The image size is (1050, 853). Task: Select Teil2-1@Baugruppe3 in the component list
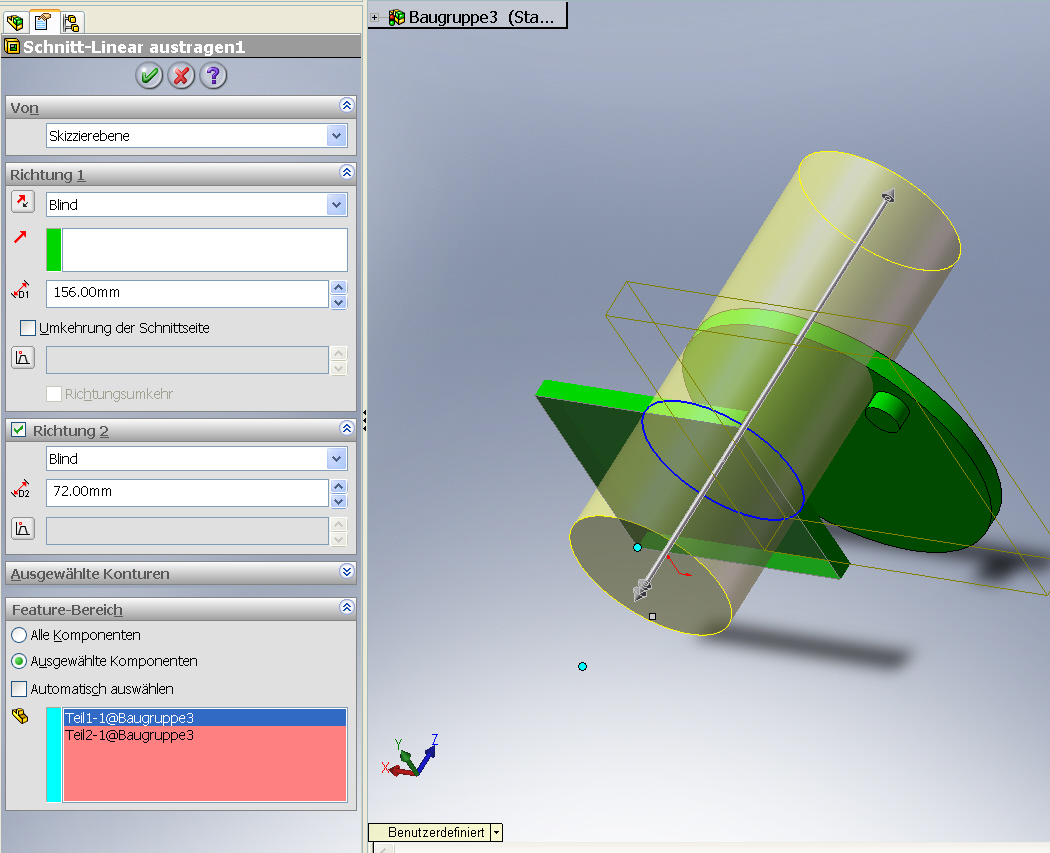coord(205,735)
